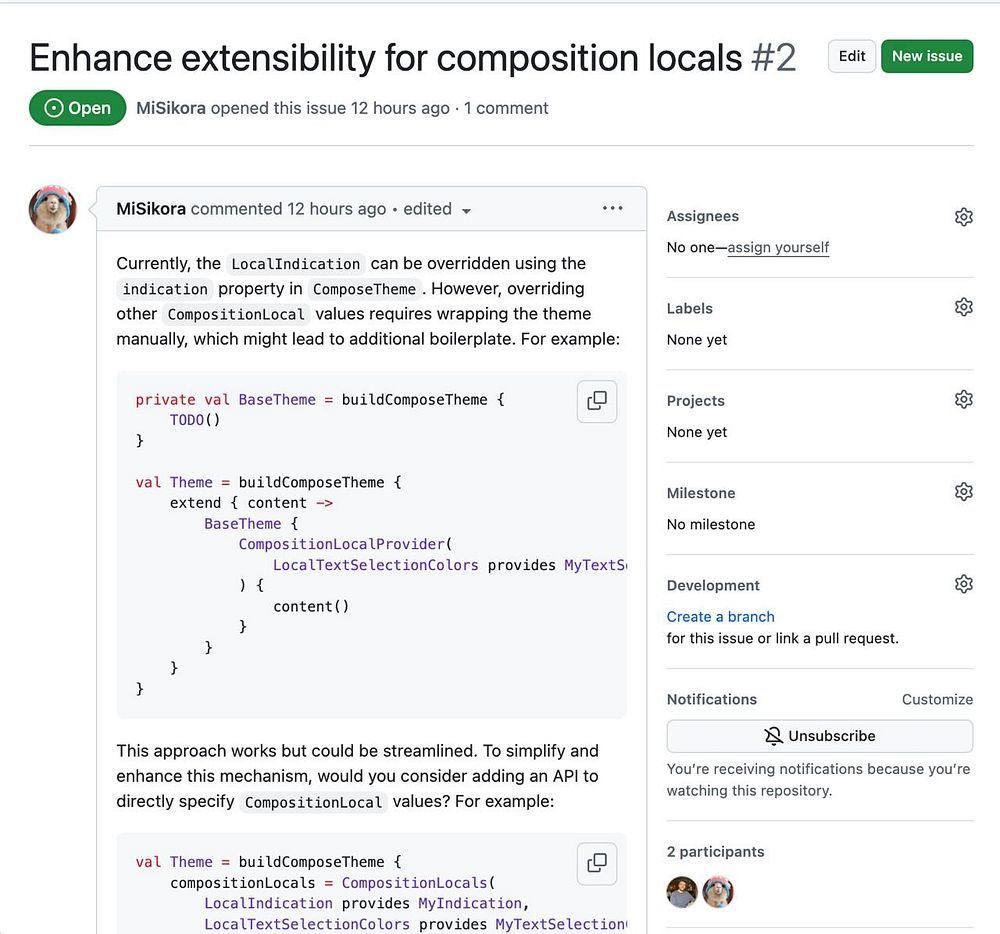Click the Labels heading
This screenshot has height=934, width=1000.
(689, 309)
